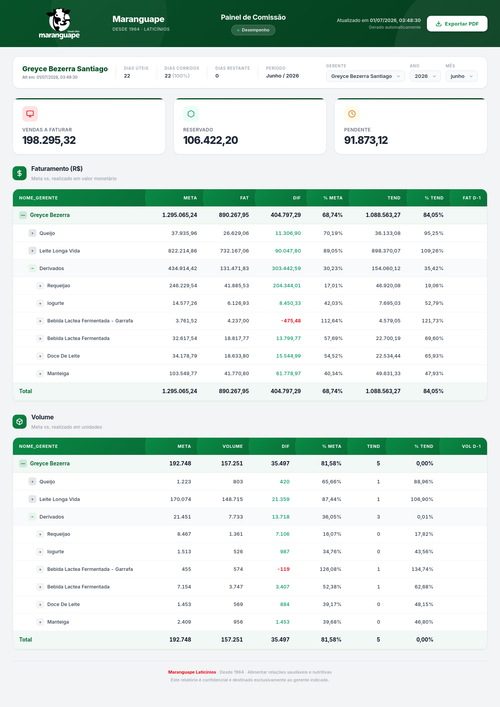
Task: Open the Ano 2026 dropdown
Action: 425,76
